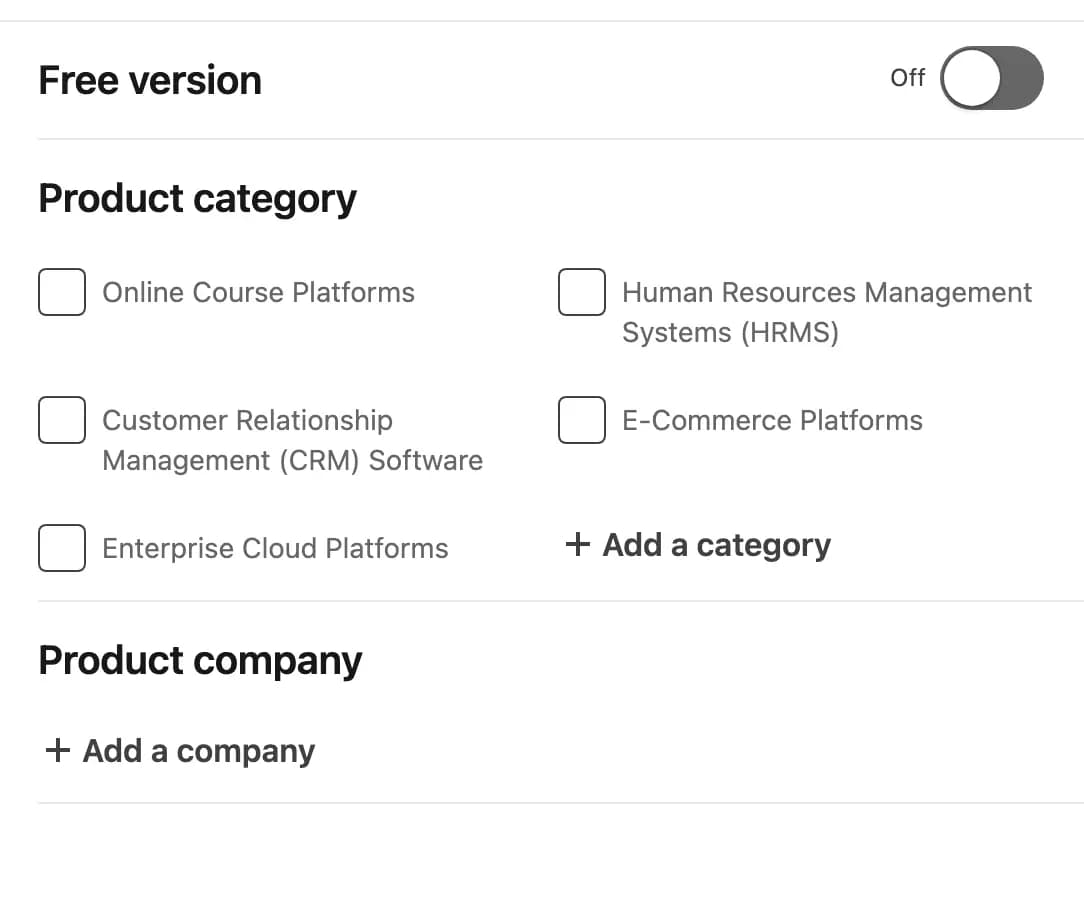Select Human Resources Management Systems (HRMS)
Image resolution: width=1084 pixels, height=908 pixels.
point(582,292)
